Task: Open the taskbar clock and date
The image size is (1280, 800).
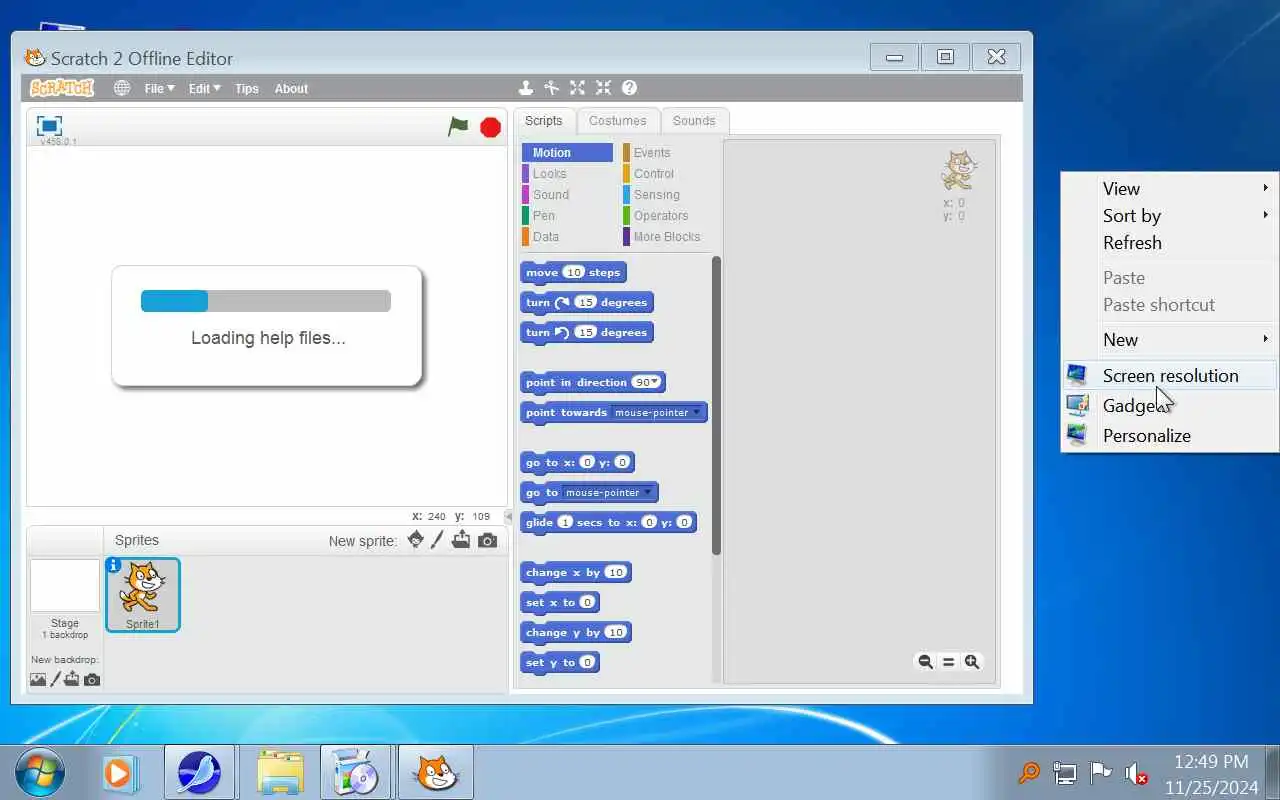Action: (x=1211, y=774)
